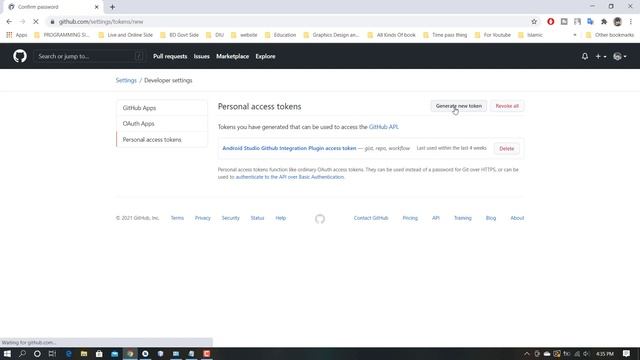
Task: Expand the bookmarks bar overflow arrow
Action: (x=575, y=35)
